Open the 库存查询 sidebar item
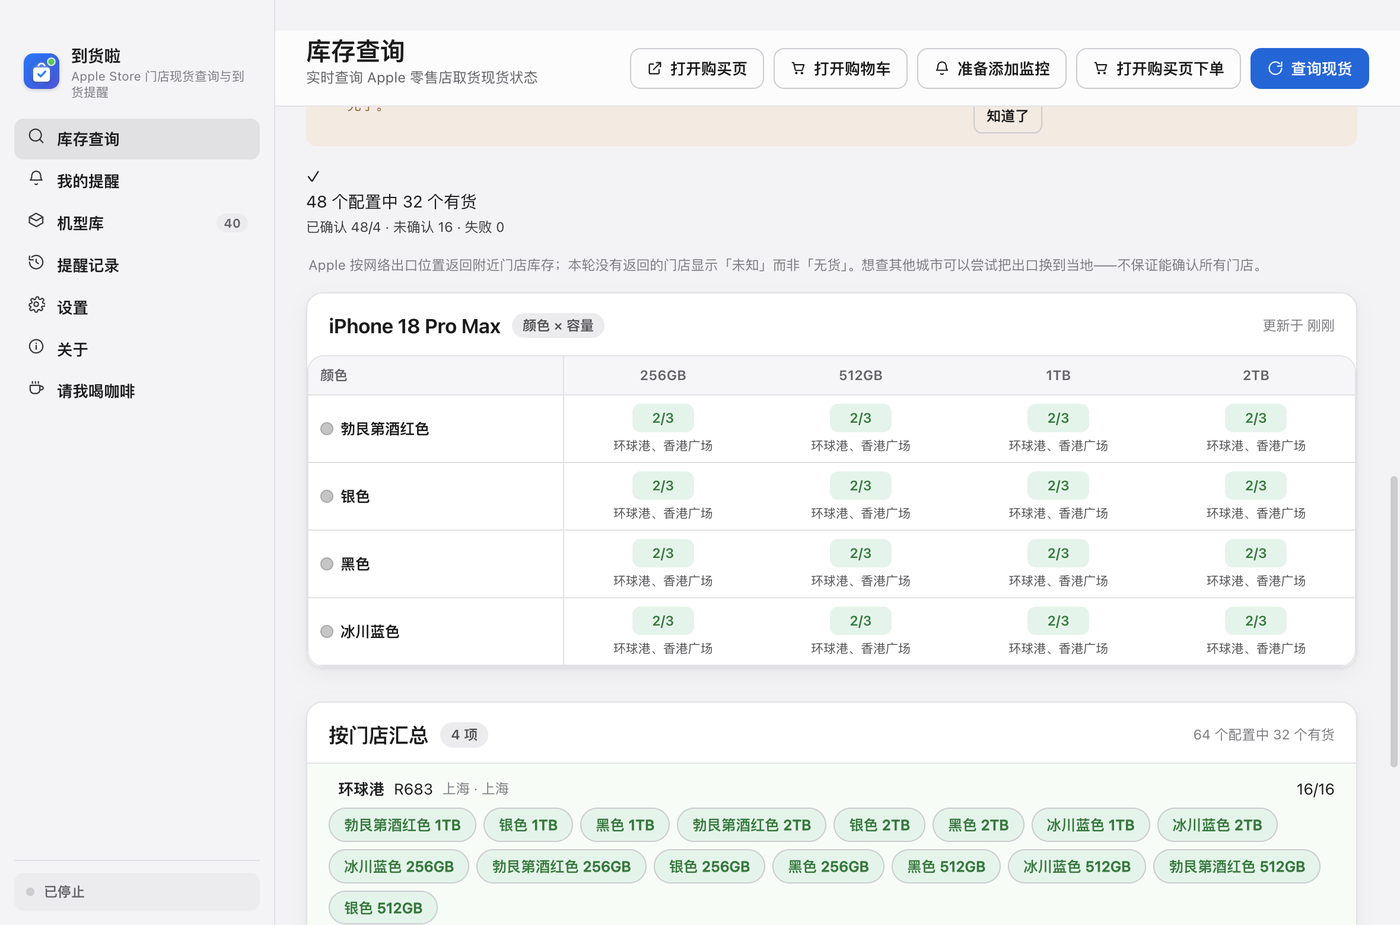Image resolution: width=1400 pixels, height=925 pixels. click(137, 139)
